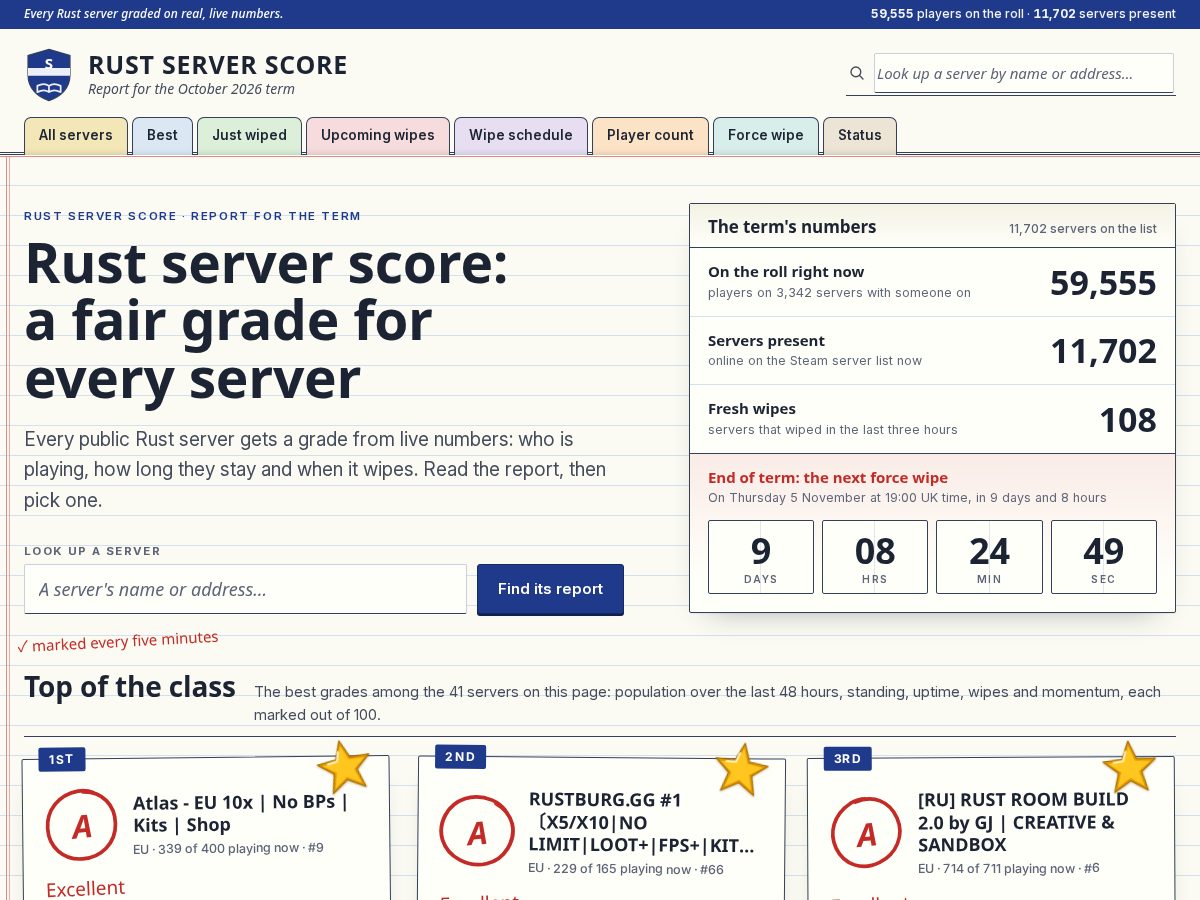The width and height of the screenshot is (1200, 900).
Task: Click the 59,555 players count
Action: [1103, 283]
